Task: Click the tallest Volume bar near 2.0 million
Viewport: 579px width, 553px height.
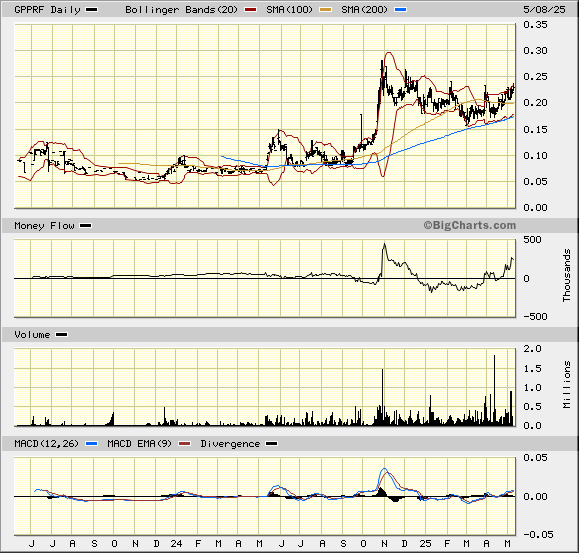Action: [x=494, y=391]
